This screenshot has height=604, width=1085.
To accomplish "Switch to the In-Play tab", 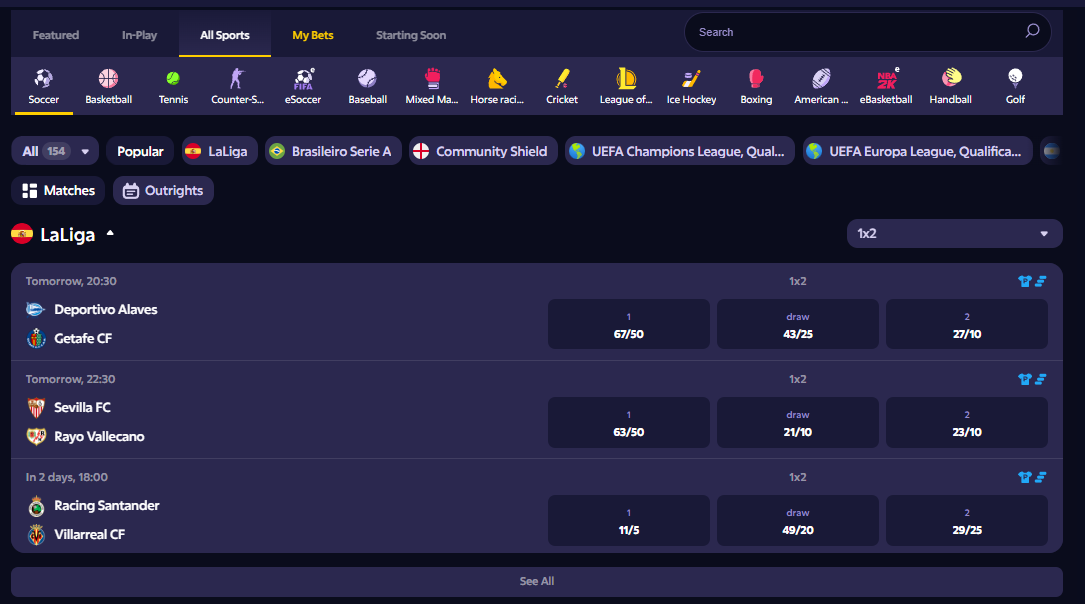I will coord(139,35).
